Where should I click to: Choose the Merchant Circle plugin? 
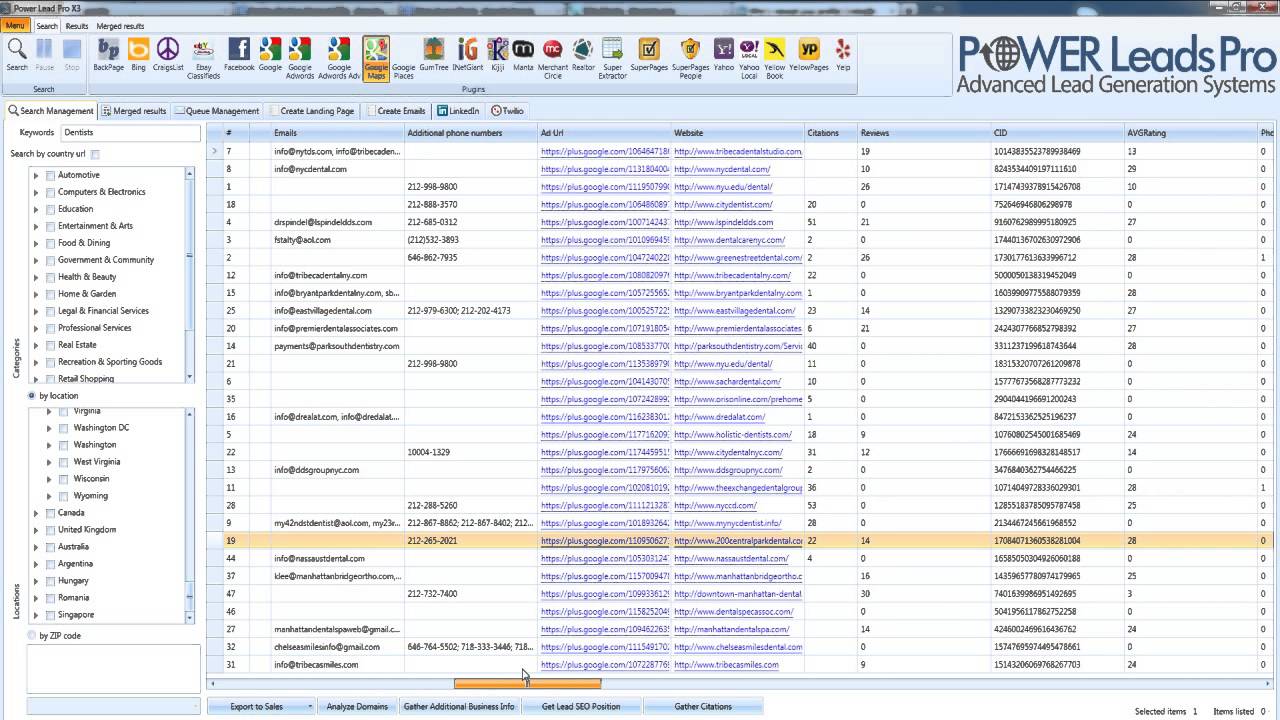(x=553, y=58)
